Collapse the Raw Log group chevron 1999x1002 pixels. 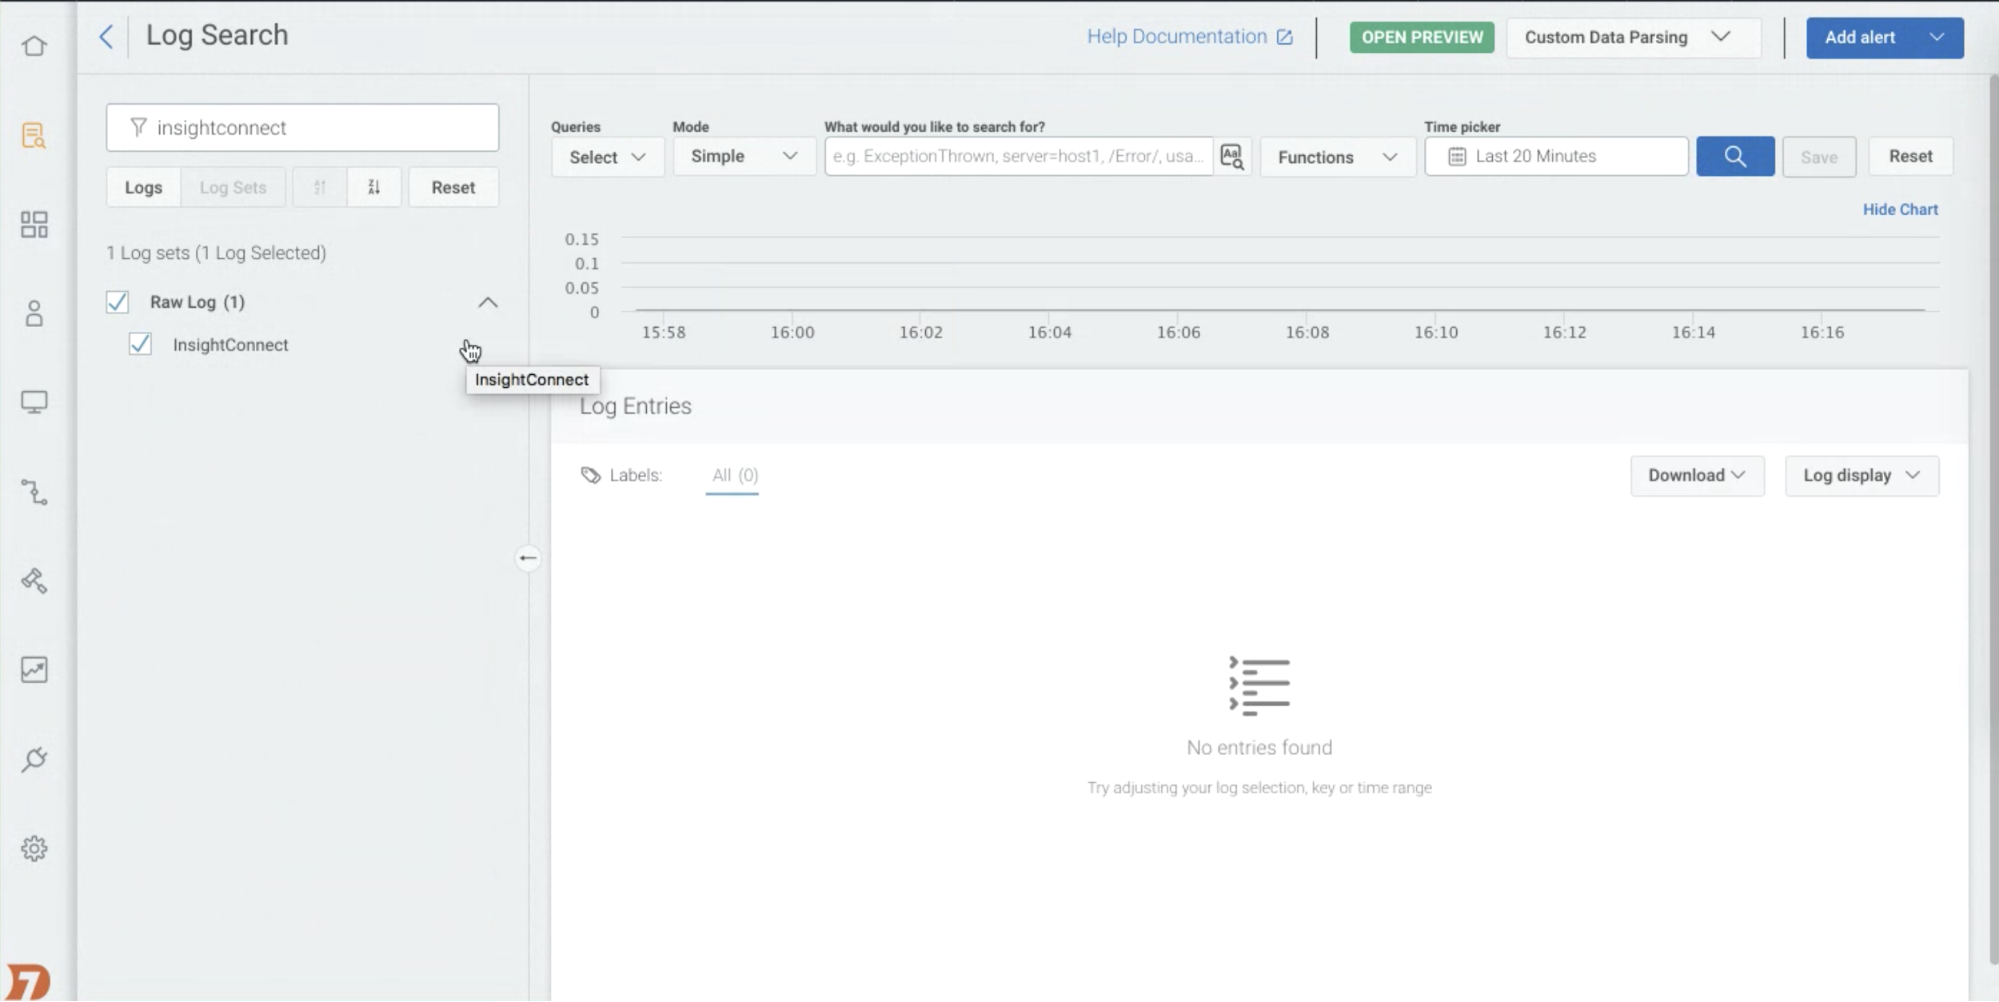(x=487, y=302)
